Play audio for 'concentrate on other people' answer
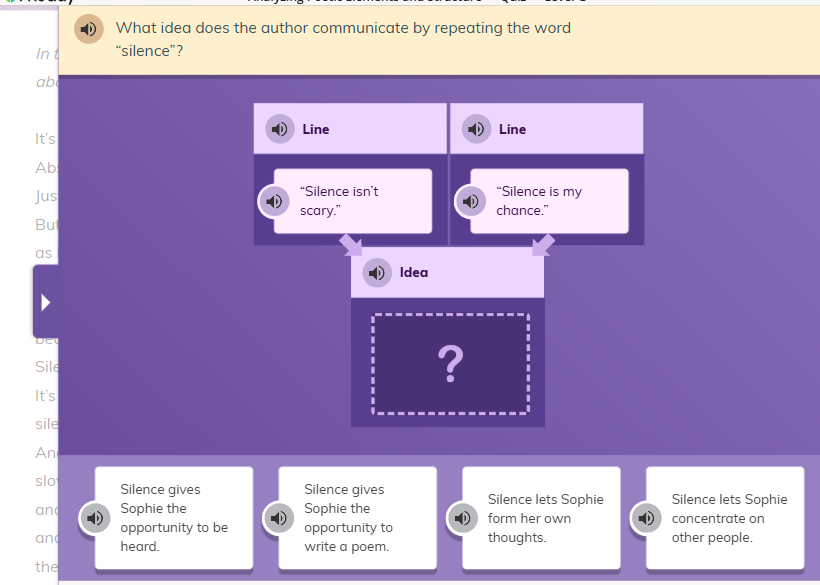The width and height of the screenshot is (820, 585). (x=646, y=518)
